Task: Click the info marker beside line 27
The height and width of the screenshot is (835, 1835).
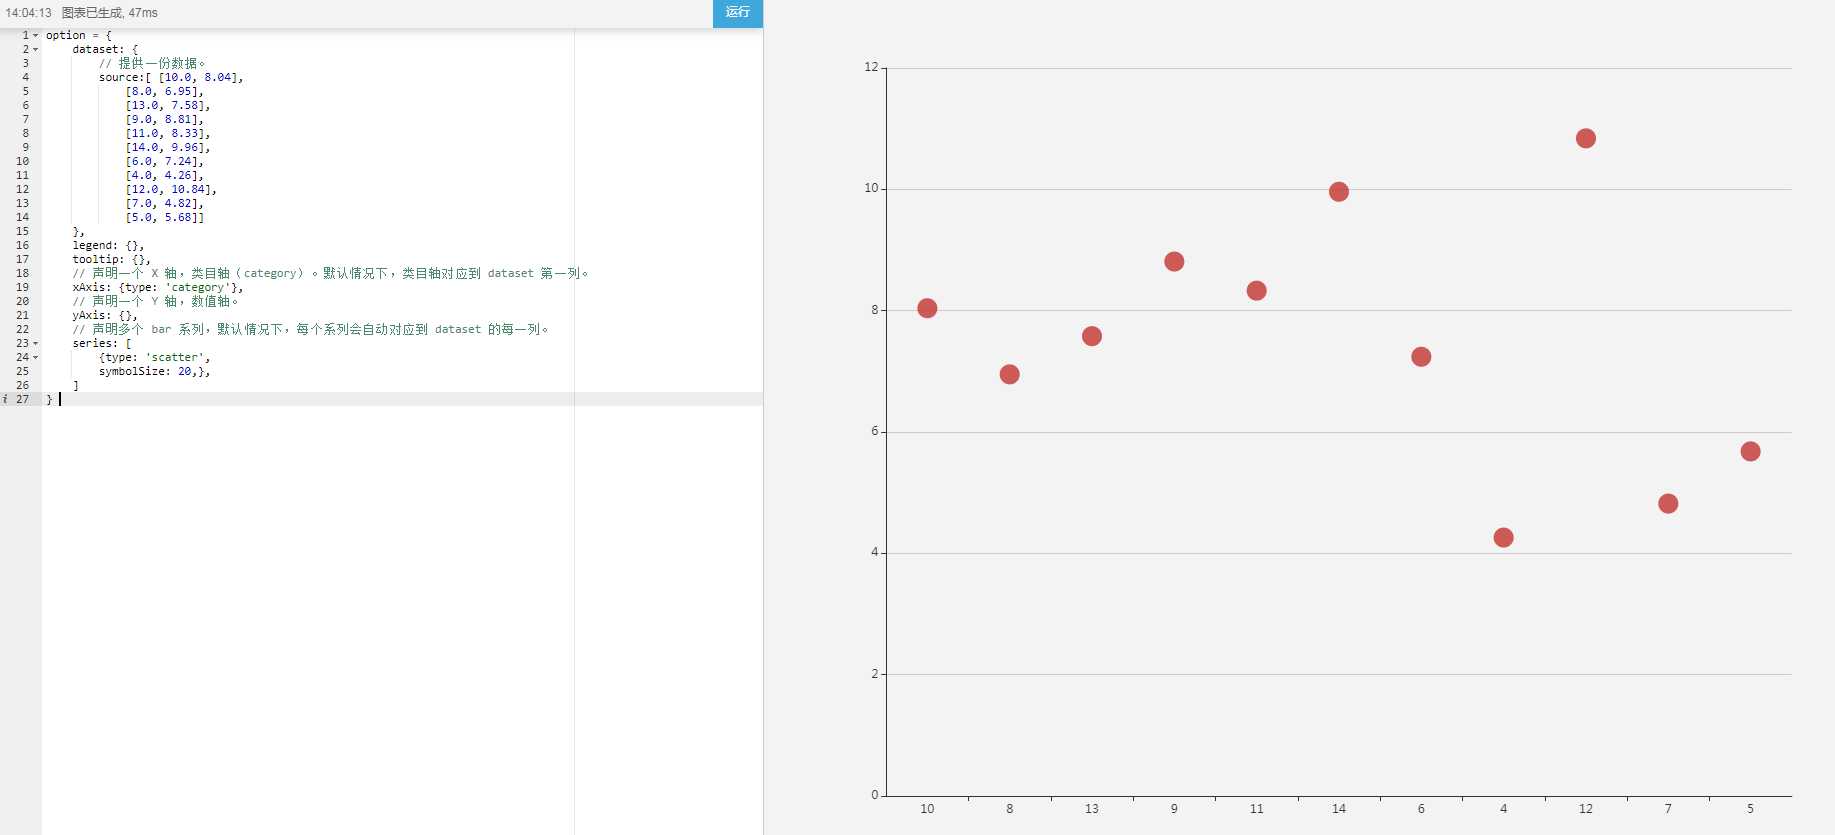Action: point(5,399)
